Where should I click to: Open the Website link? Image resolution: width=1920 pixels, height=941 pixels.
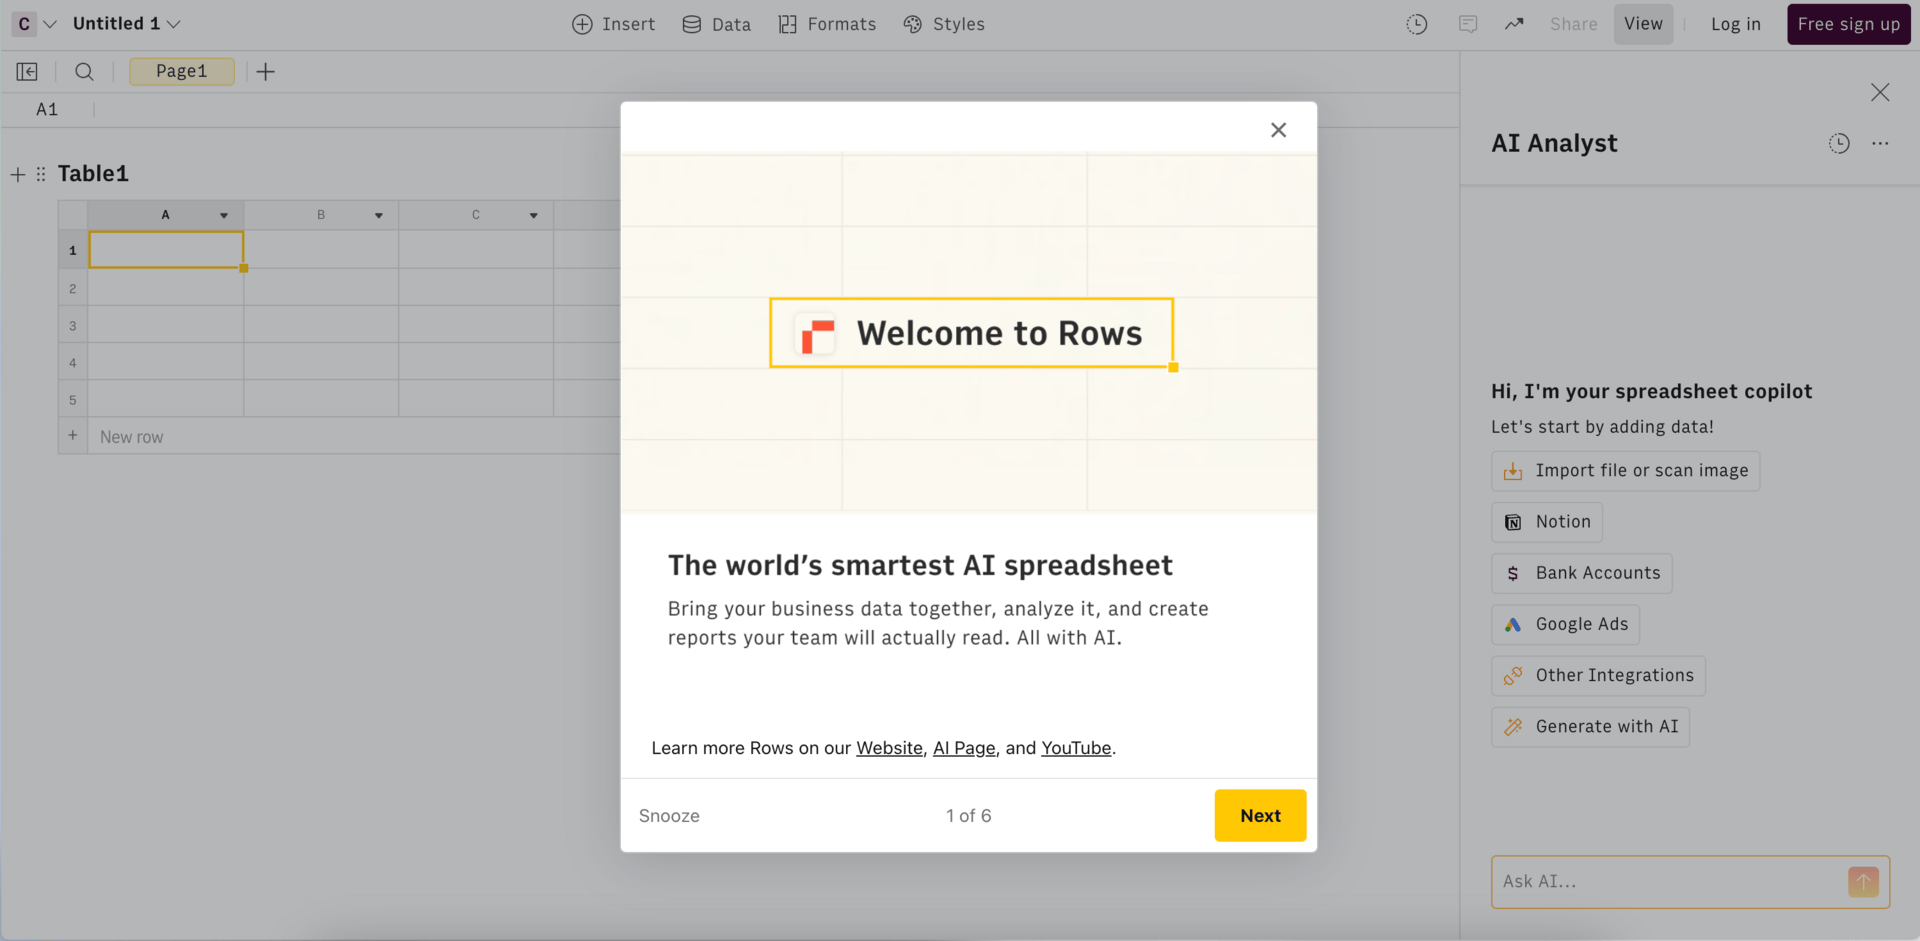point(889,748)
